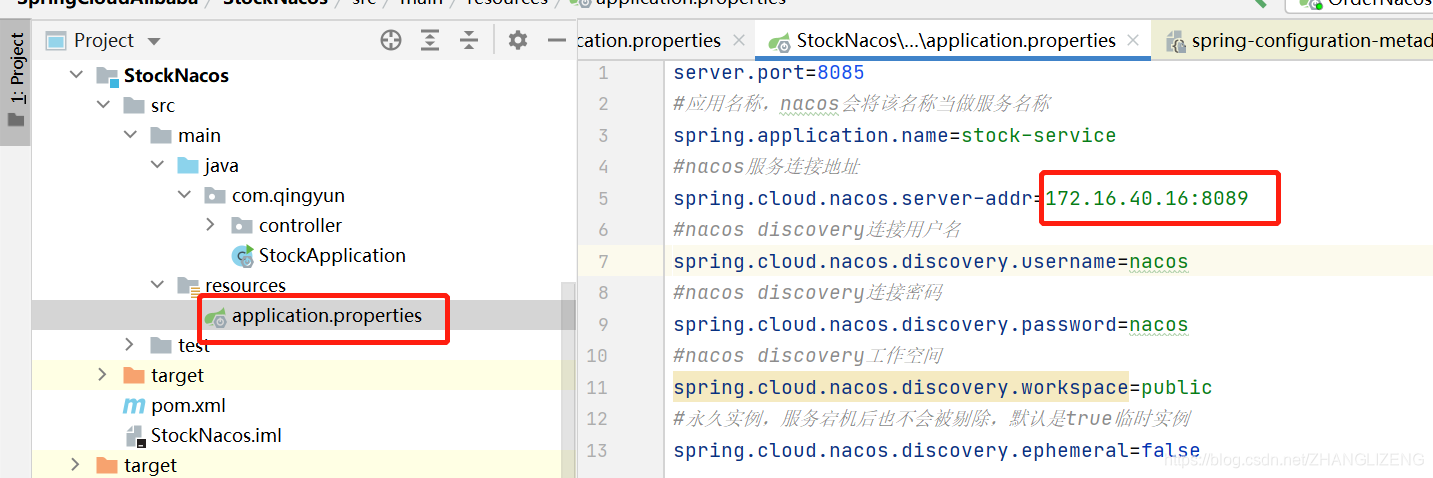Collapse the main folder chevron
1433x478 pixels.
[x=130, y=135]
